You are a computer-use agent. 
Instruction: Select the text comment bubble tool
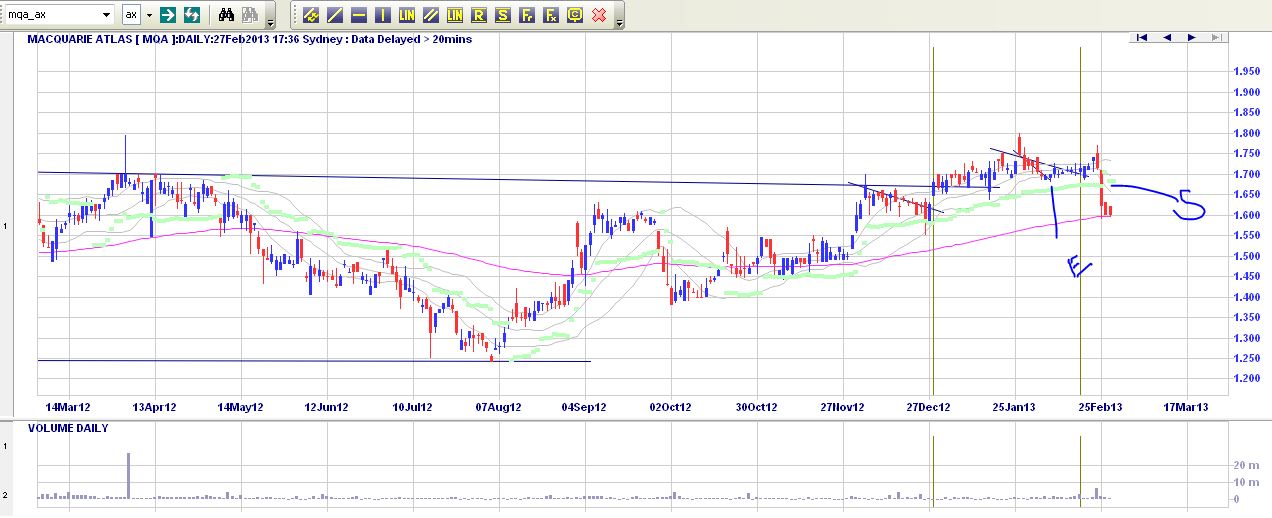[574, 15]
